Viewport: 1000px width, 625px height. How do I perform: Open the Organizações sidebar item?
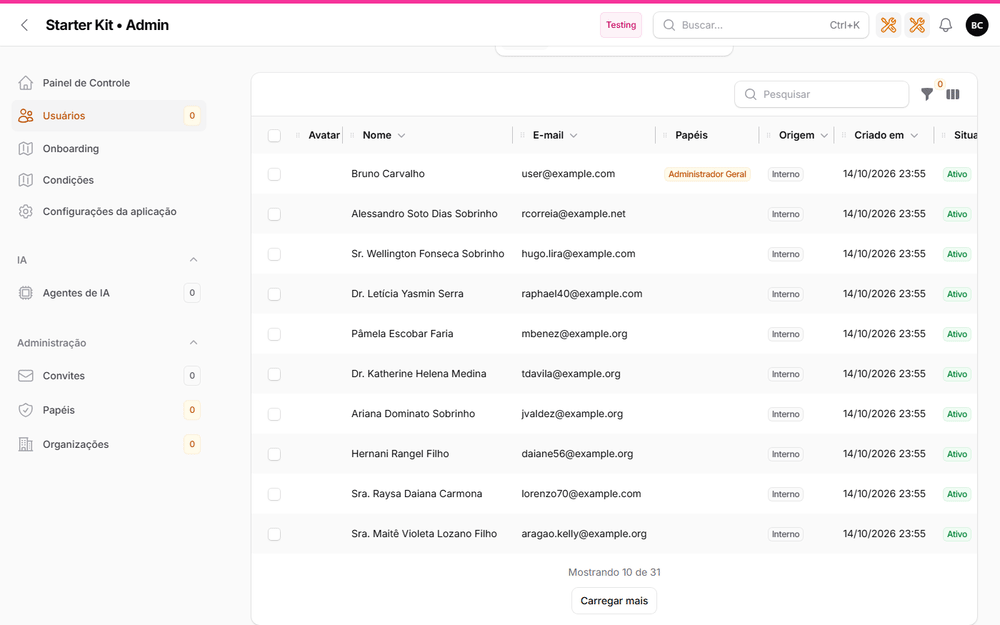coord(109,445)
